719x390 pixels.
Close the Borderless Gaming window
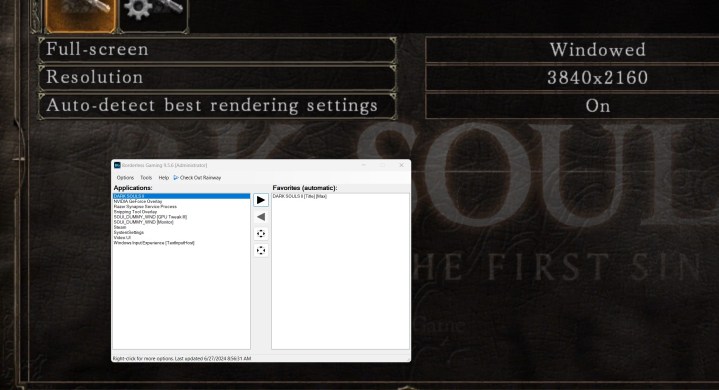(401, 165)
